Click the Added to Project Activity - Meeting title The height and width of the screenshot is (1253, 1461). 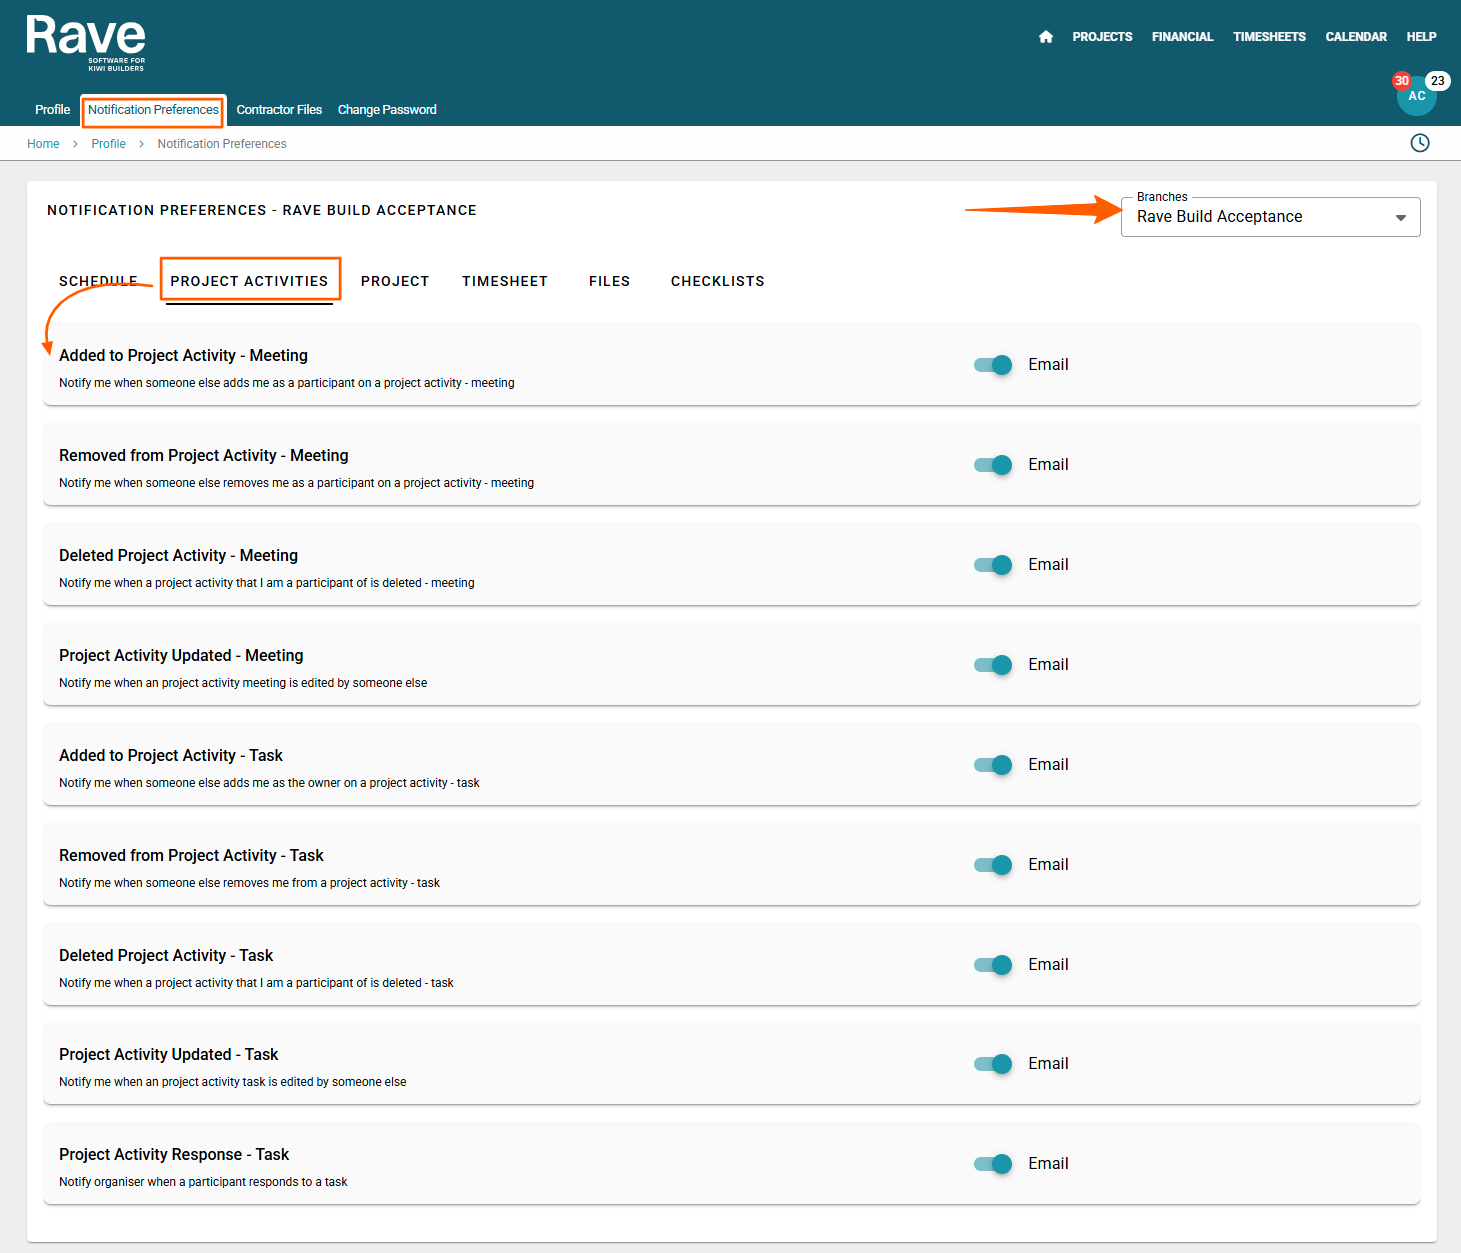183,356
